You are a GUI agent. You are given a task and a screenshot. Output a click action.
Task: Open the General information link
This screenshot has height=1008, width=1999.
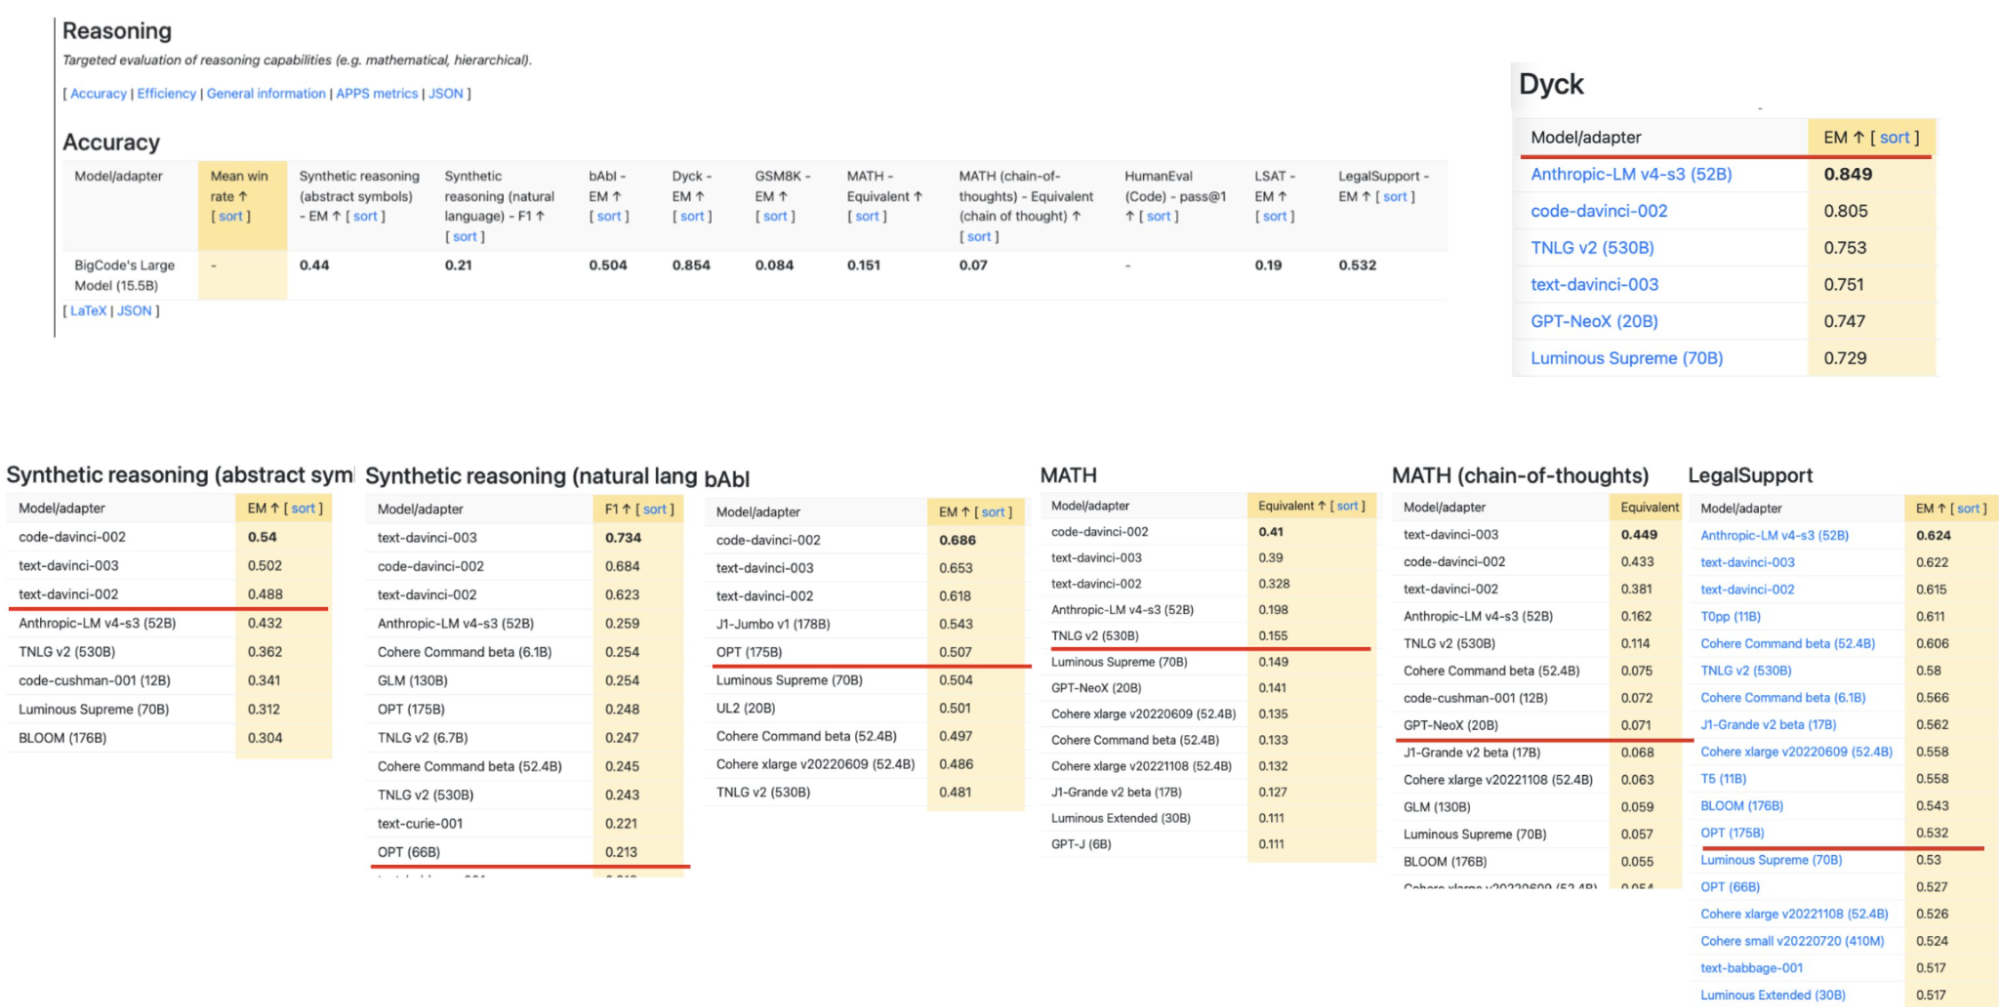[x=266, y=93]
